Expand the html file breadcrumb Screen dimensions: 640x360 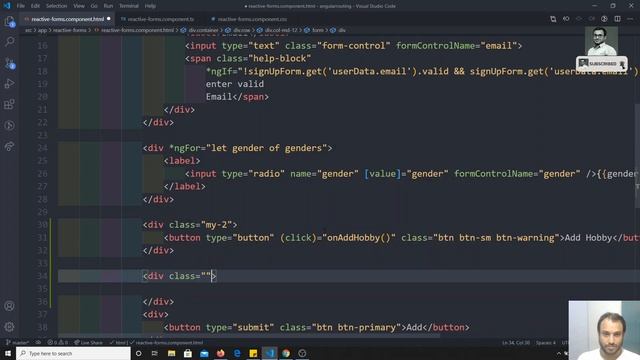click(134, 30)
